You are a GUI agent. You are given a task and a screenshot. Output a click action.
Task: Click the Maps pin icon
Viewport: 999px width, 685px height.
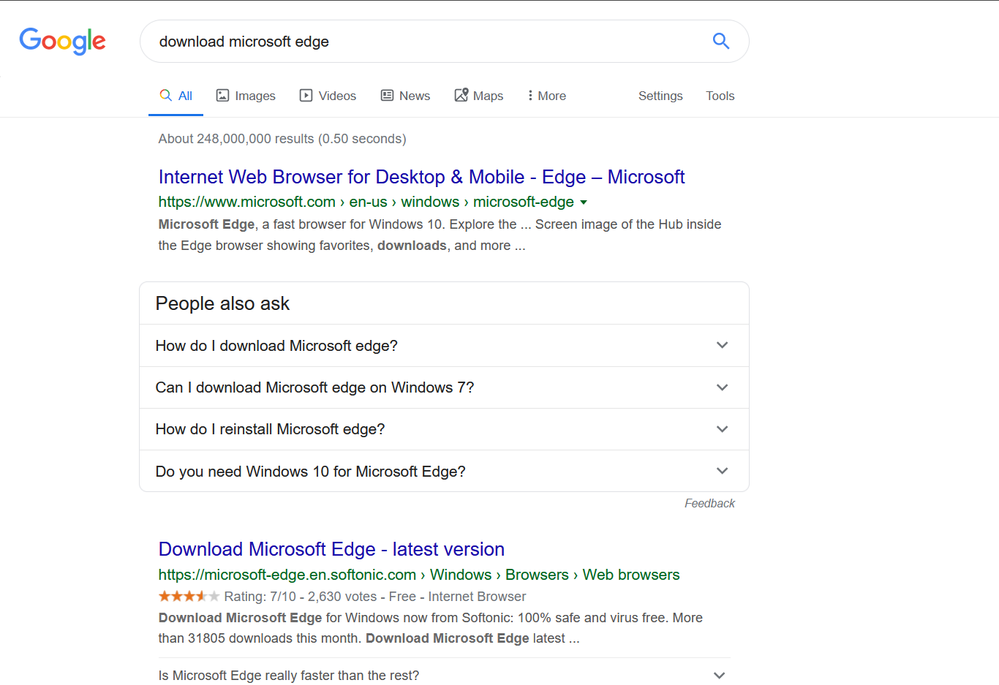[461, 96]
